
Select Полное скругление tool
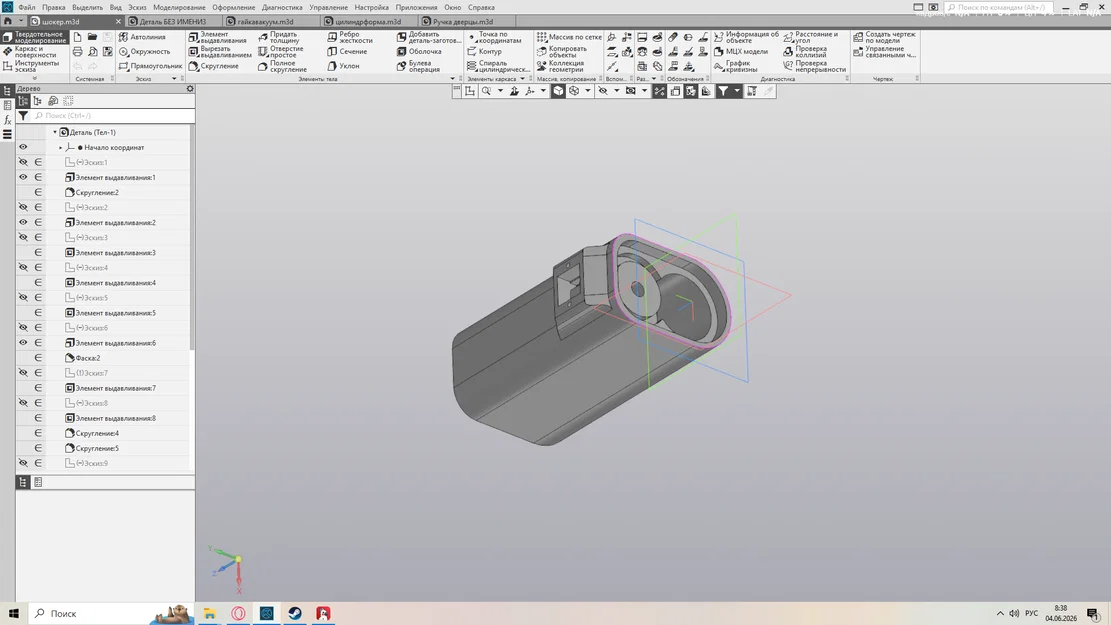[282, 67]
